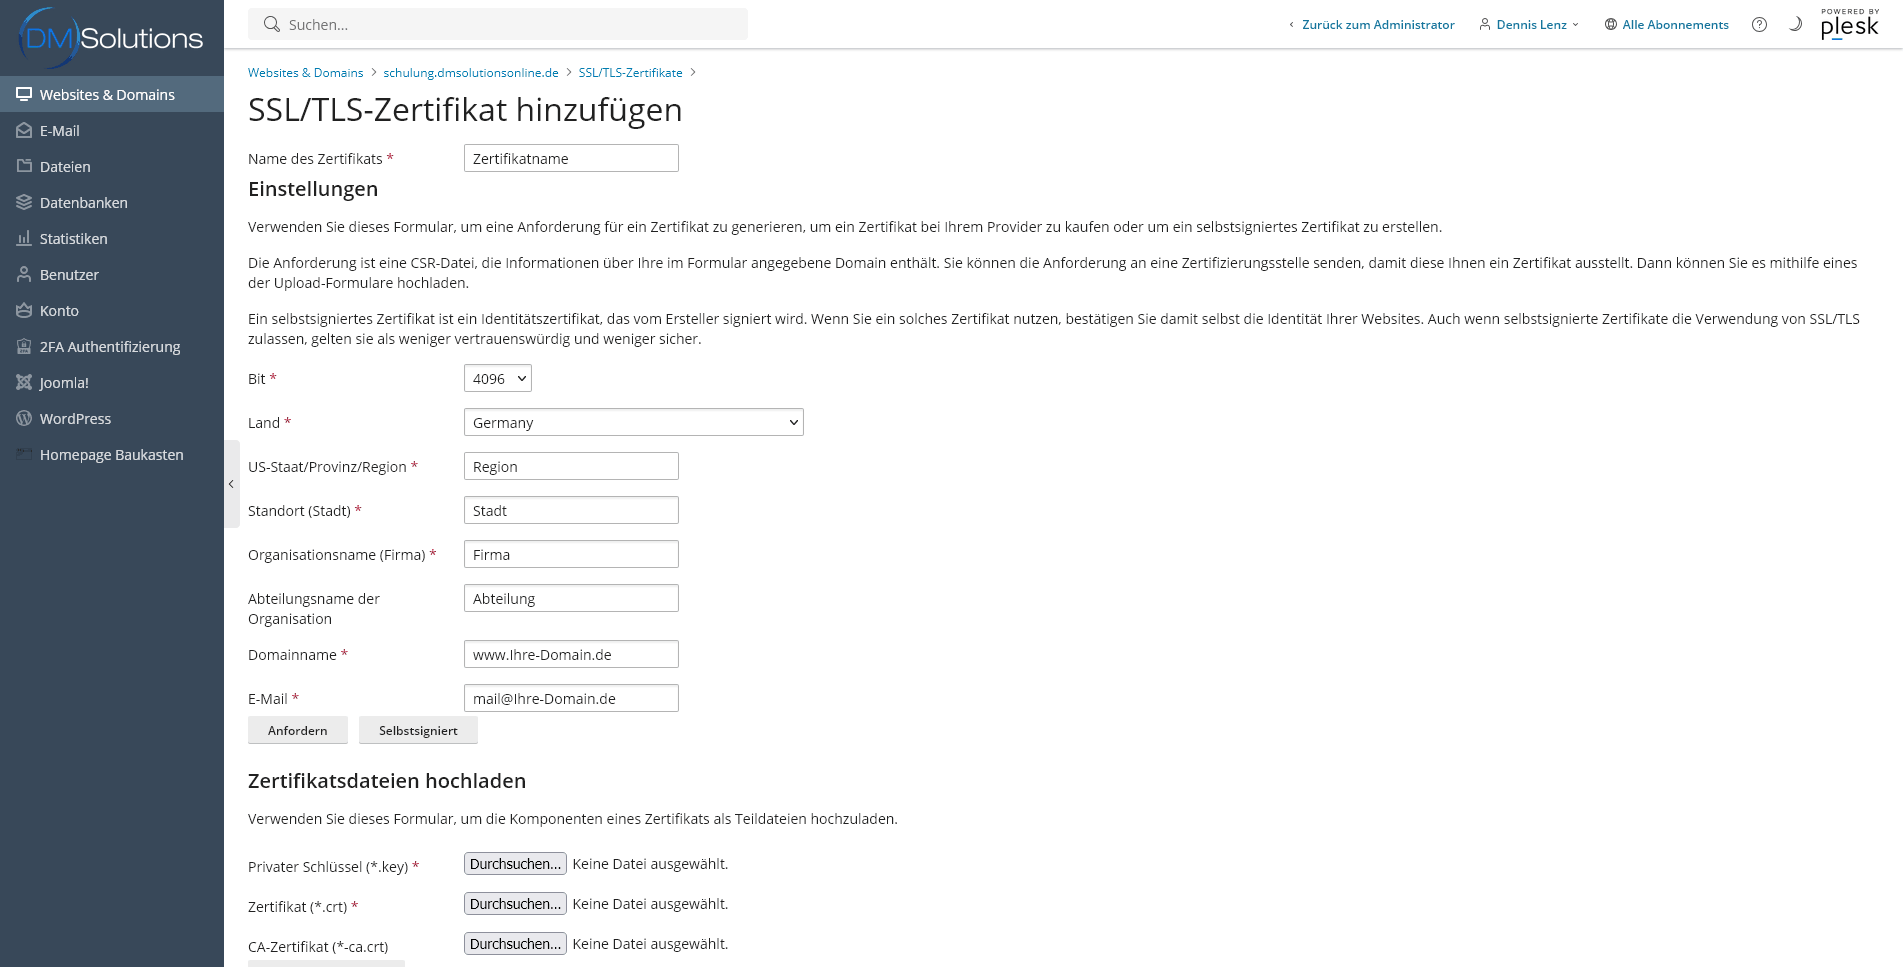Open the Bit key size dropdown

497,379
